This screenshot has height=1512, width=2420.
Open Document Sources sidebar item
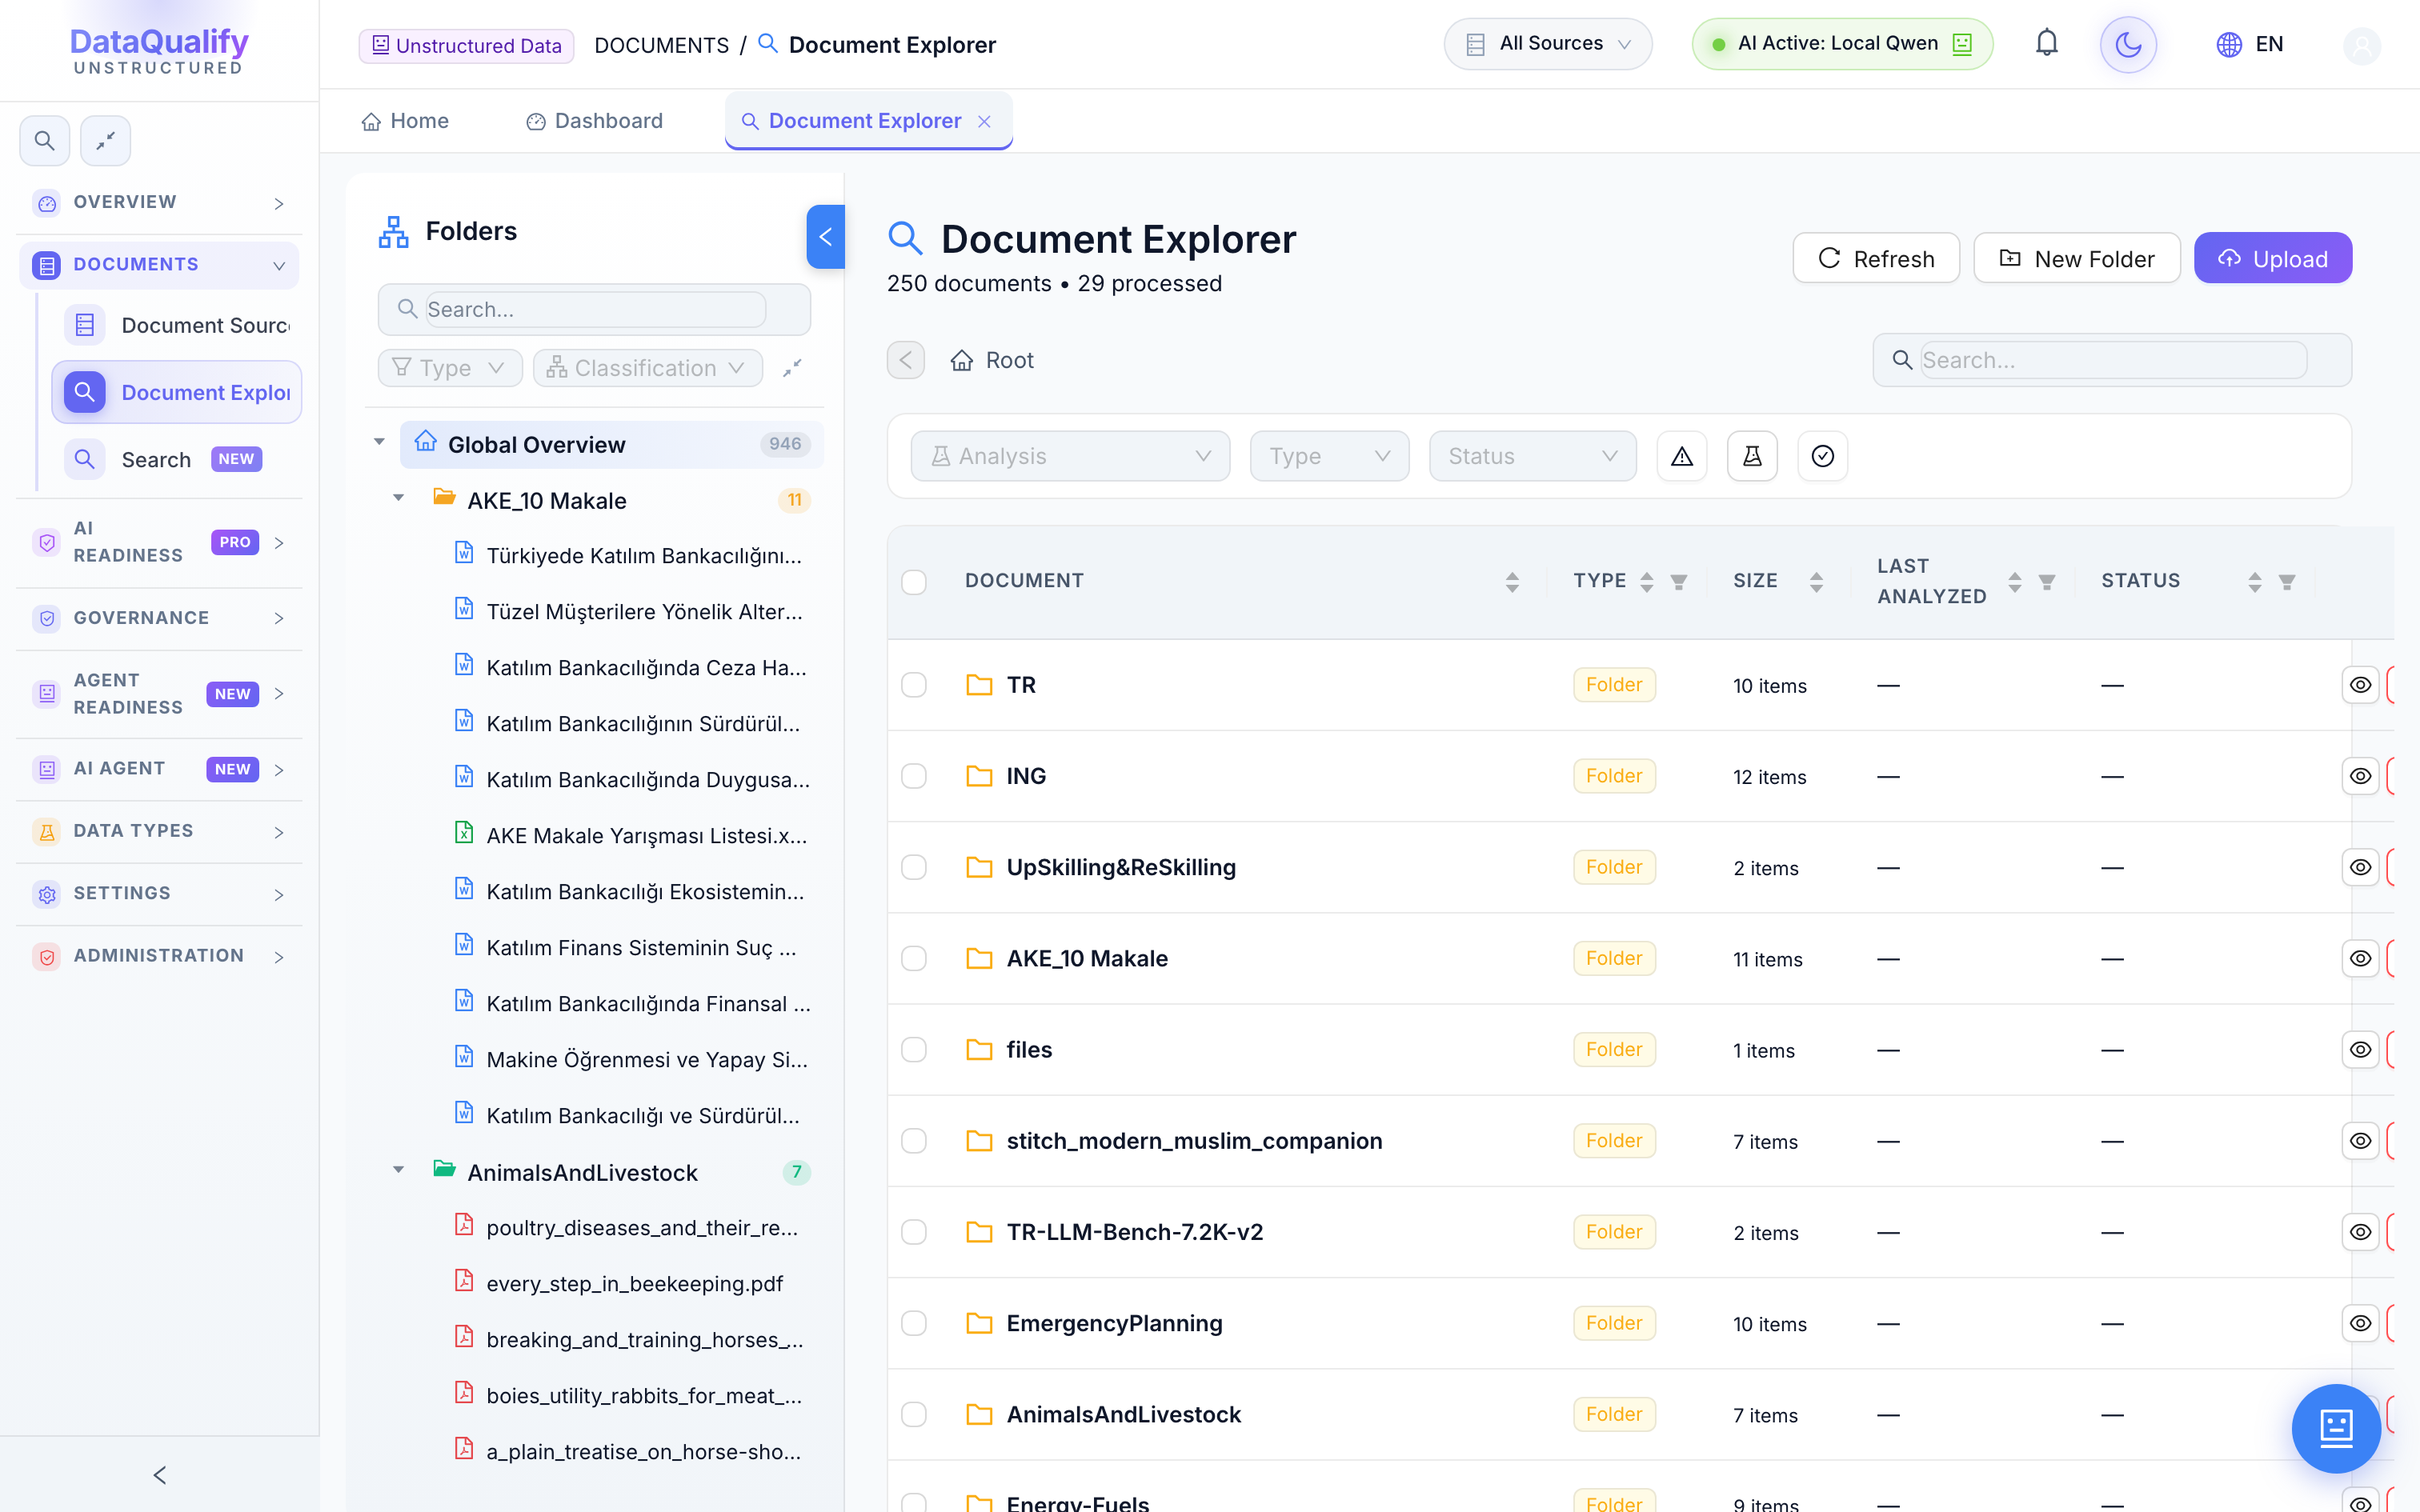click(177, 325)
